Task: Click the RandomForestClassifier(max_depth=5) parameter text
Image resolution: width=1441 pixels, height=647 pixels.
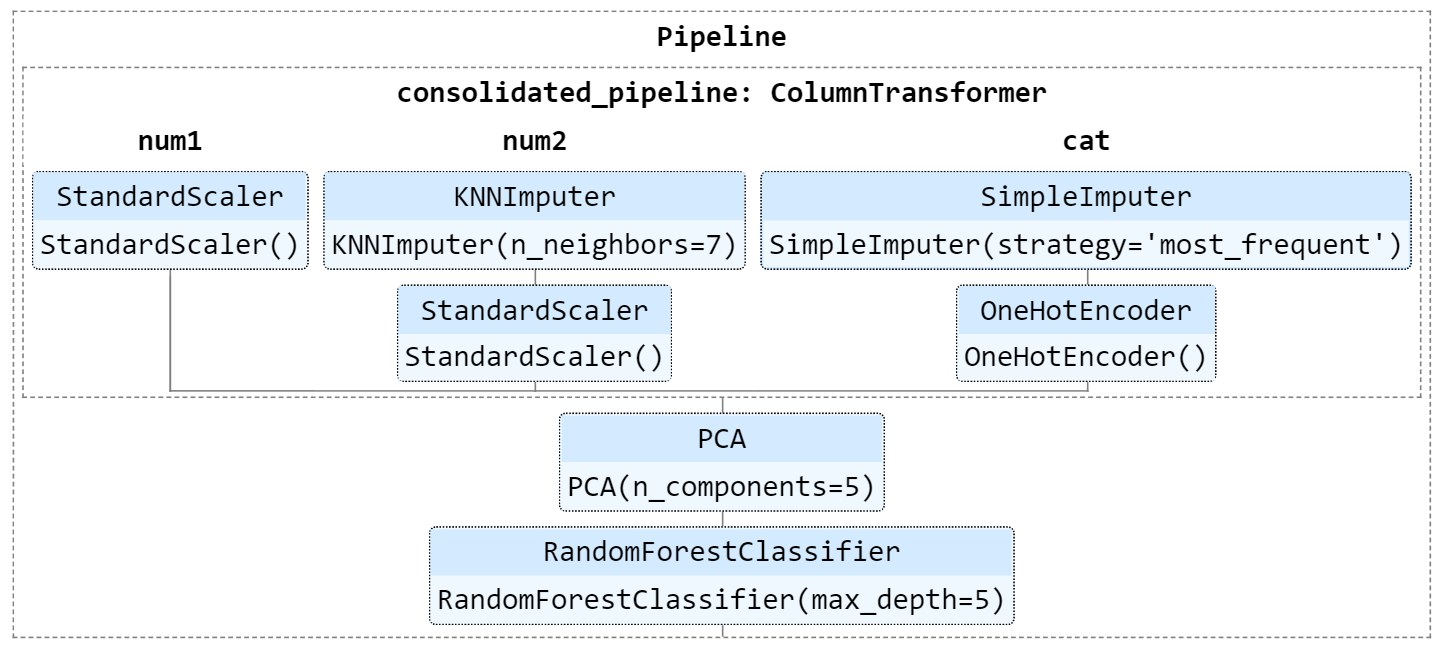Action: coord(721,600)
